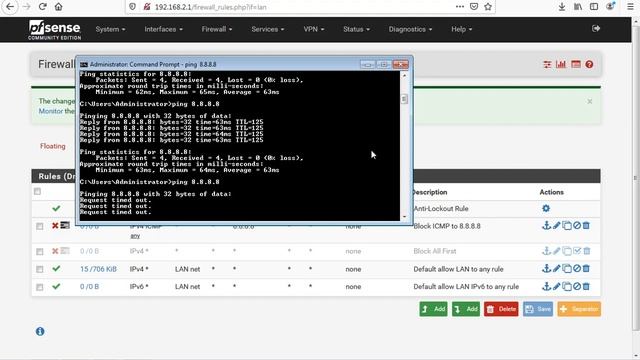The height and width of the screenshot is (360, 640).
Task: Open the Monitor link in the notice
Action: pyautogui.click(x=51, y=111)
